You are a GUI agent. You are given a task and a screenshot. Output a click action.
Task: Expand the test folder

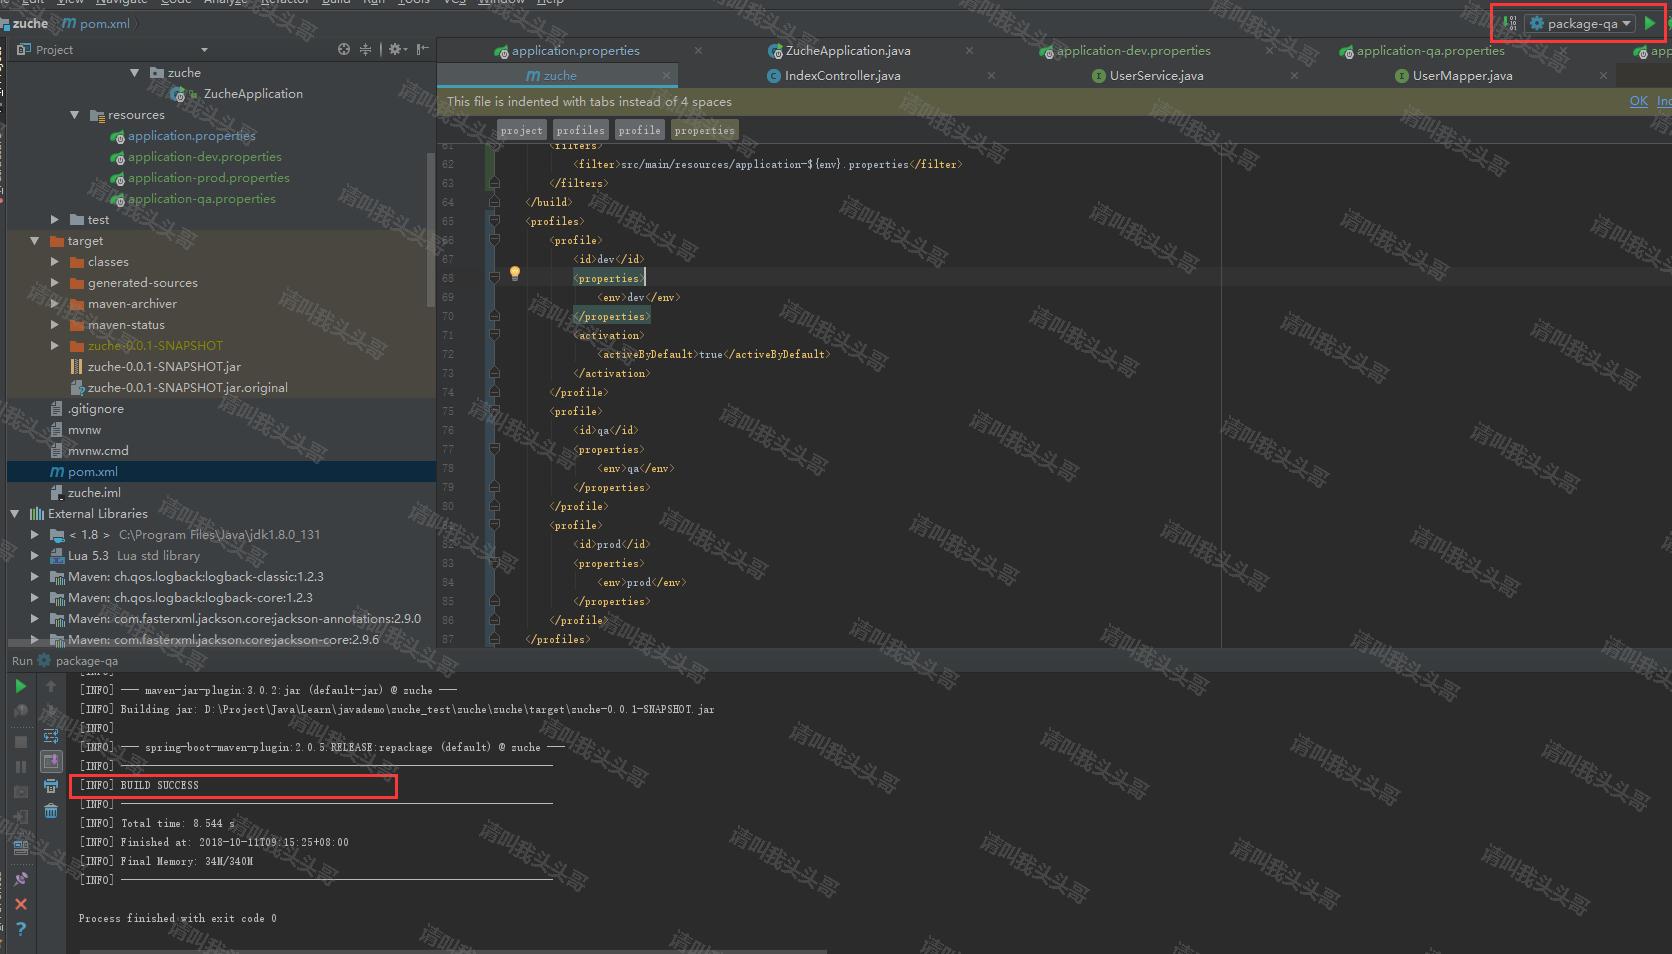(x=55, y=219)
